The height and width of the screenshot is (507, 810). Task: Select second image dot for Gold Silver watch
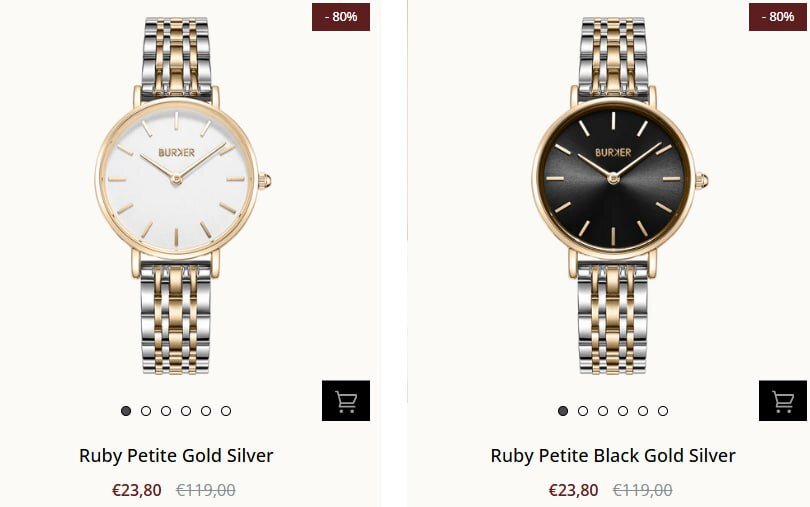coord(146,411)
